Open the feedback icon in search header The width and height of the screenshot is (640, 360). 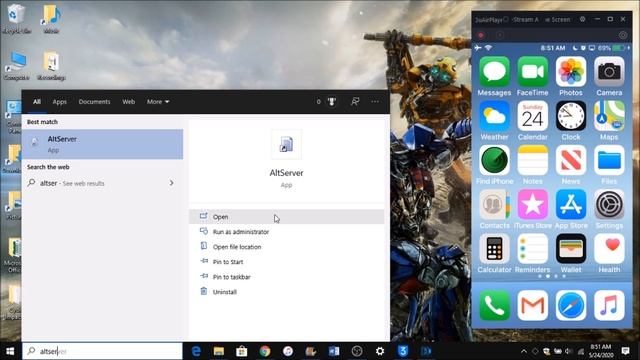(x=355, y=102)
